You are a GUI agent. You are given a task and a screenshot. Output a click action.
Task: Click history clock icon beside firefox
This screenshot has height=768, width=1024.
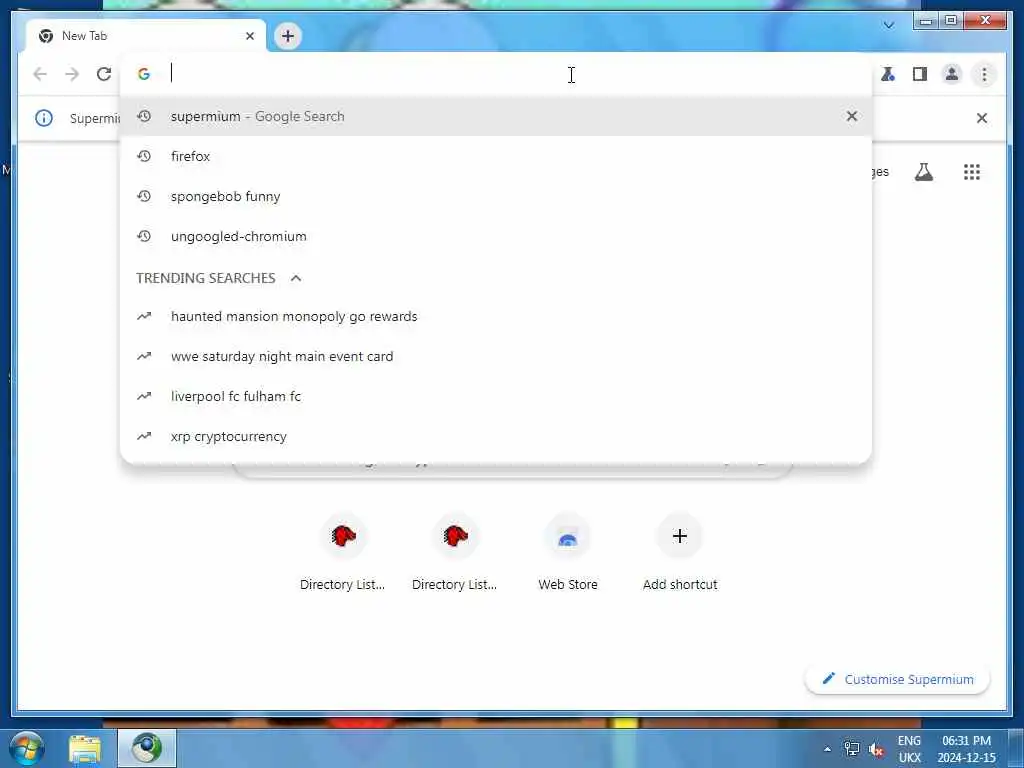[144, 156]
